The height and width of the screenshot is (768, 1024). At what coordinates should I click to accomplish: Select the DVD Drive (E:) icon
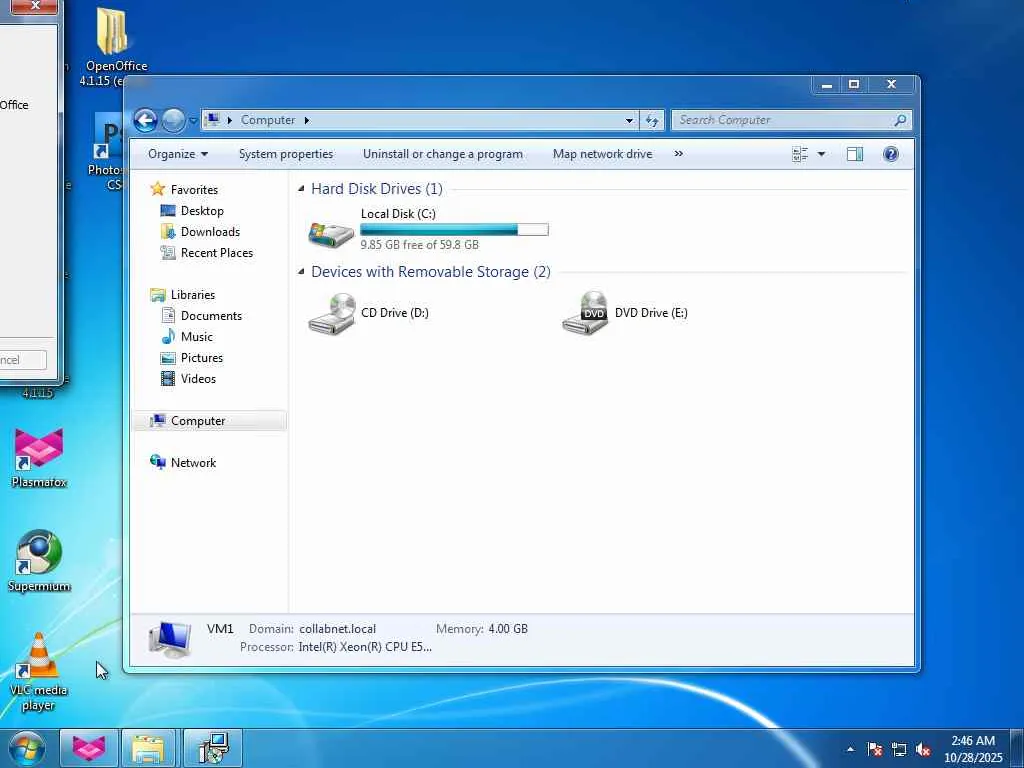click(585, 313)
